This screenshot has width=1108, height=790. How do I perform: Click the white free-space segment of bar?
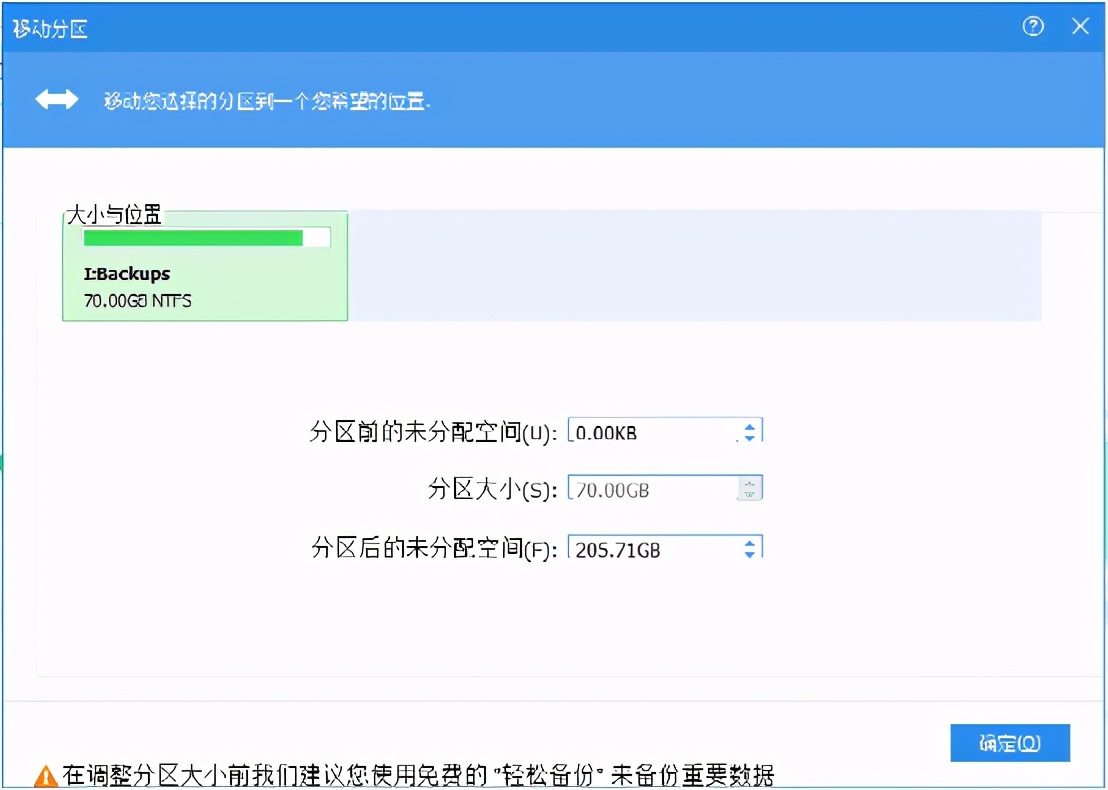pos(318,237)
